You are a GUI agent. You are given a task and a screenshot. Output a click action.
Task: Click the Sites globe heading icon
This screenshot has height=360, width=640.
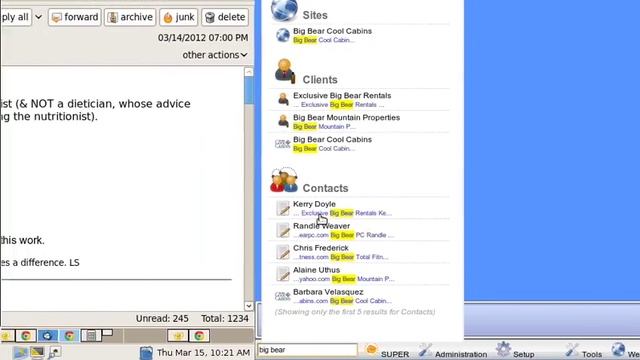[284, 10]
